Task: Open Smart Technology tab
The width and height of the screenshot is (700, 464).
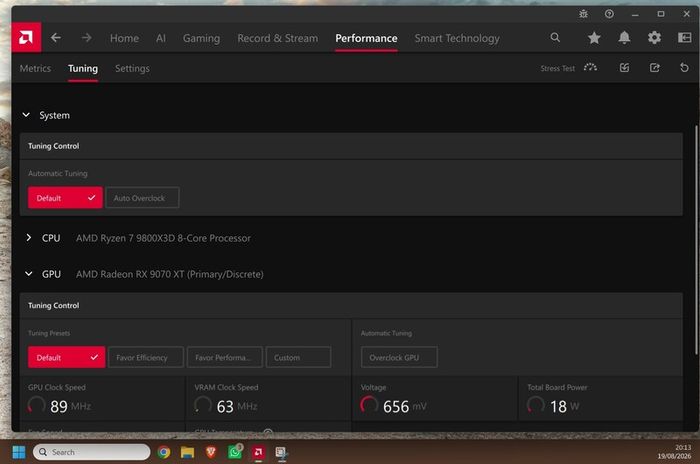Action: pos(457,38)
